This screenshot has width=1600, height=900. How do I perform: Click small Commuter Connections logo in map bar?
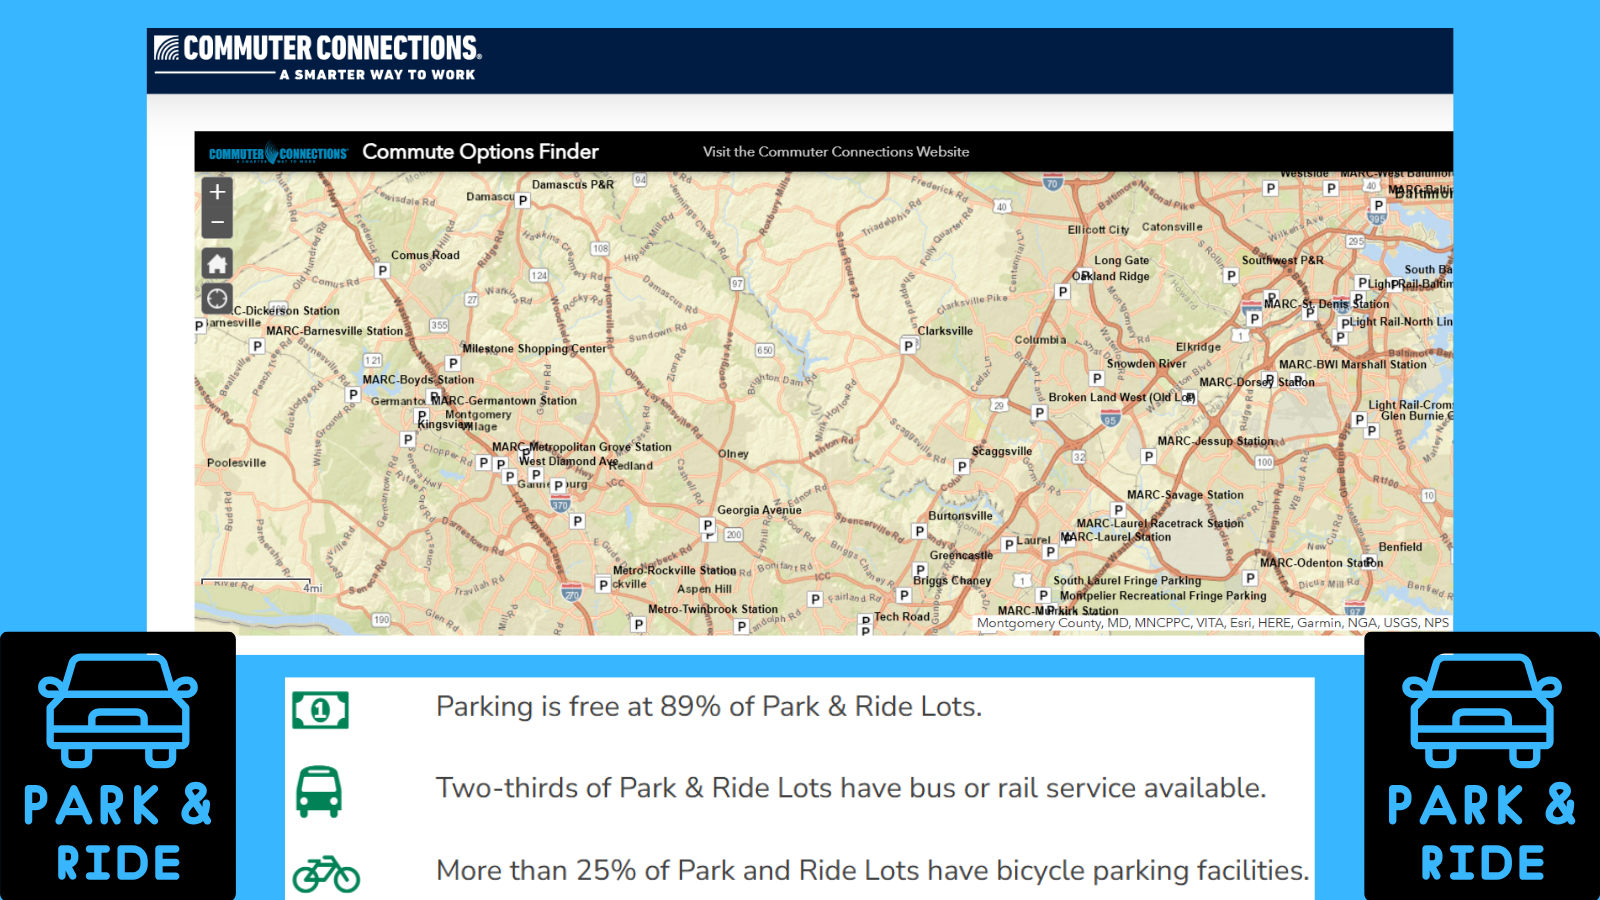[278, 153]
